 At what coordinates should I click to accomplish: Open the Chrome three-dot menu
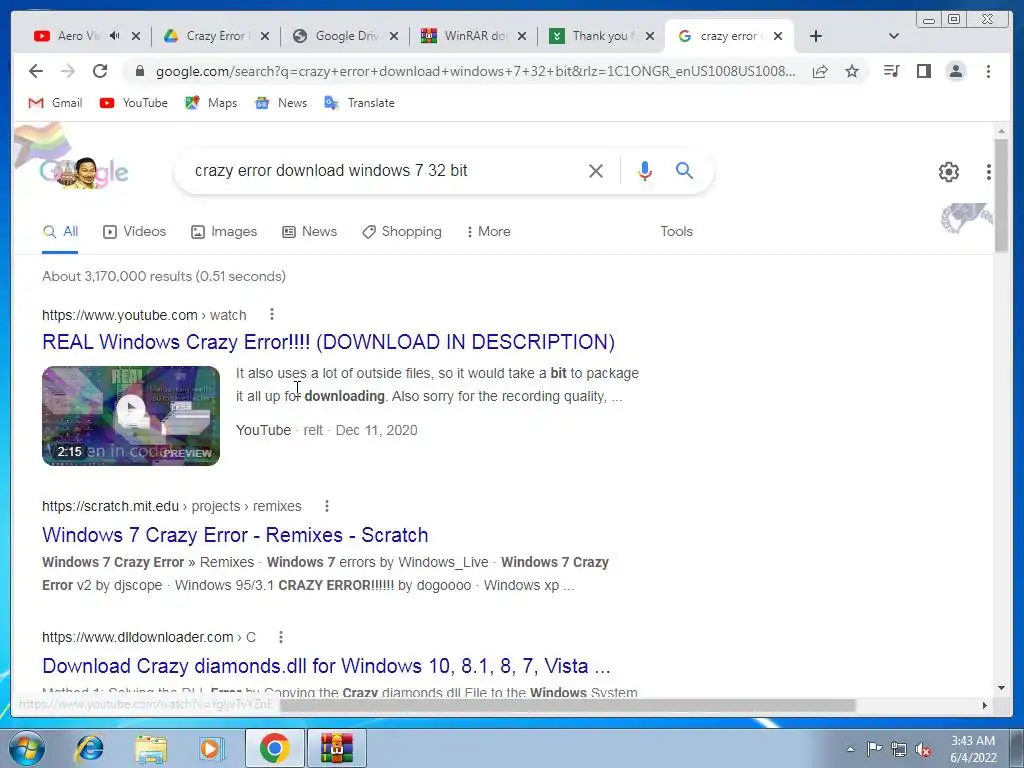(988, 71)
